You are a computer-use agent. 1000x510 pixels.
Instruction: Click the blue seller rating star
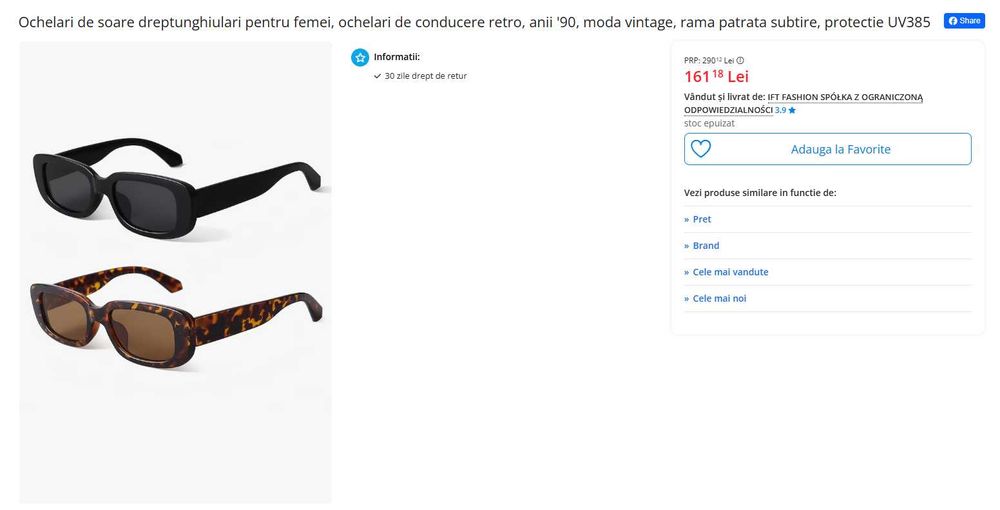coord(792,110)
